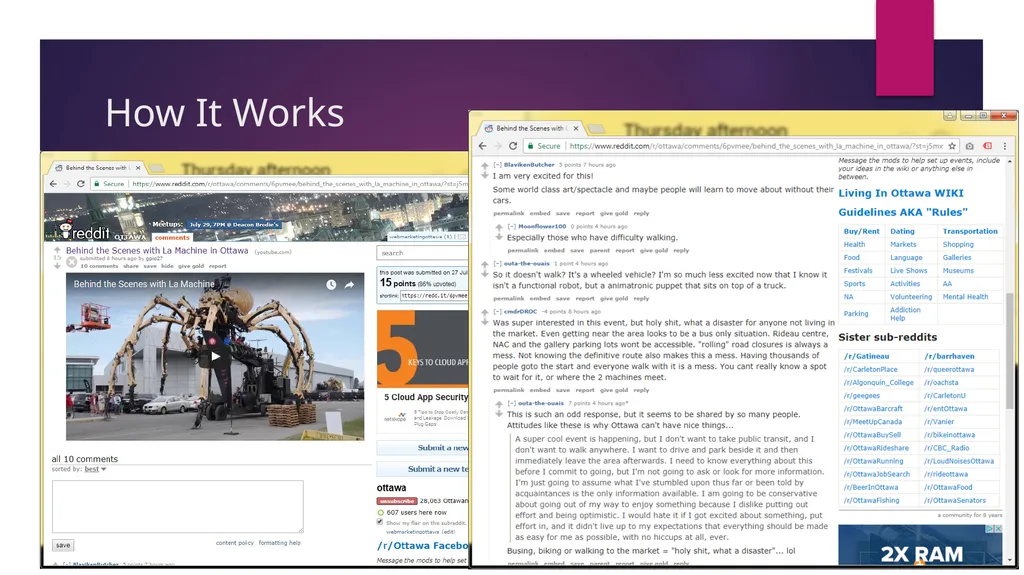Click 'Mental Health' in sidebar table
The width and height of the screenshot is (1024, 575).
pyautogui.click(x=965, y=297)
